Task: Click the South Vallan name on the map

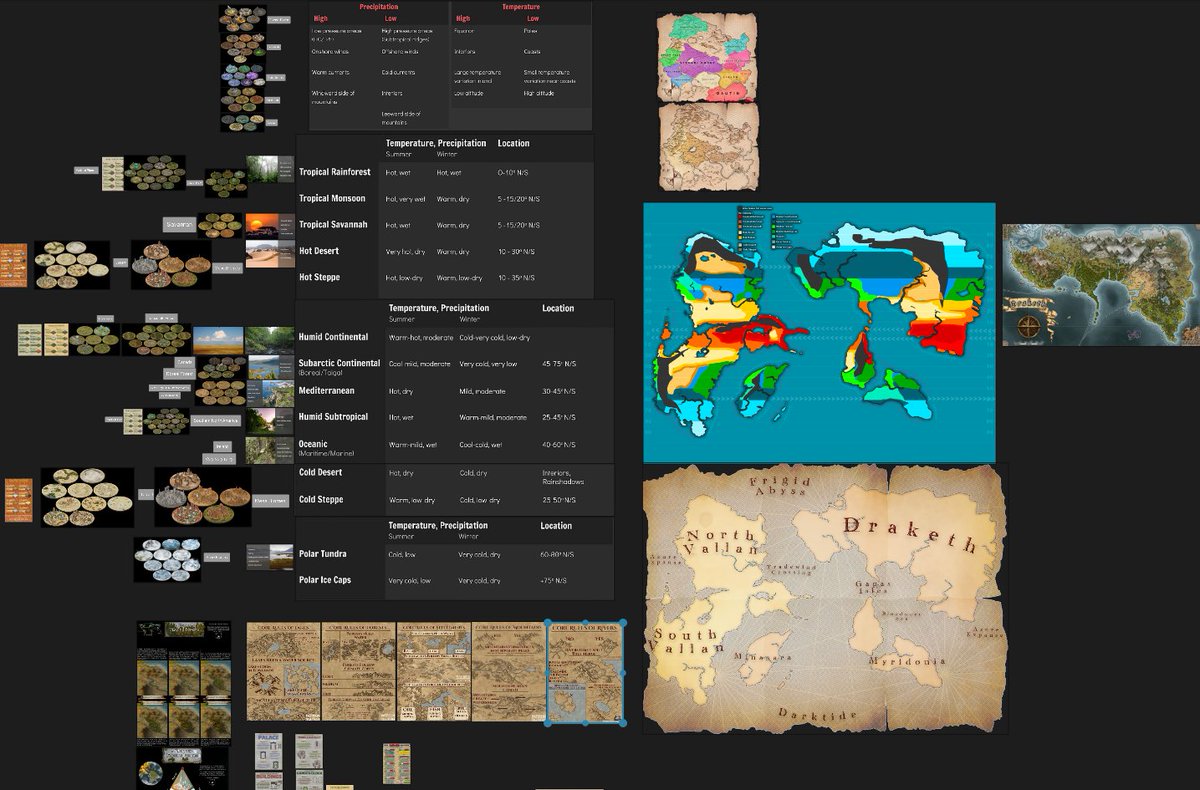Action: tap(686, 642)
